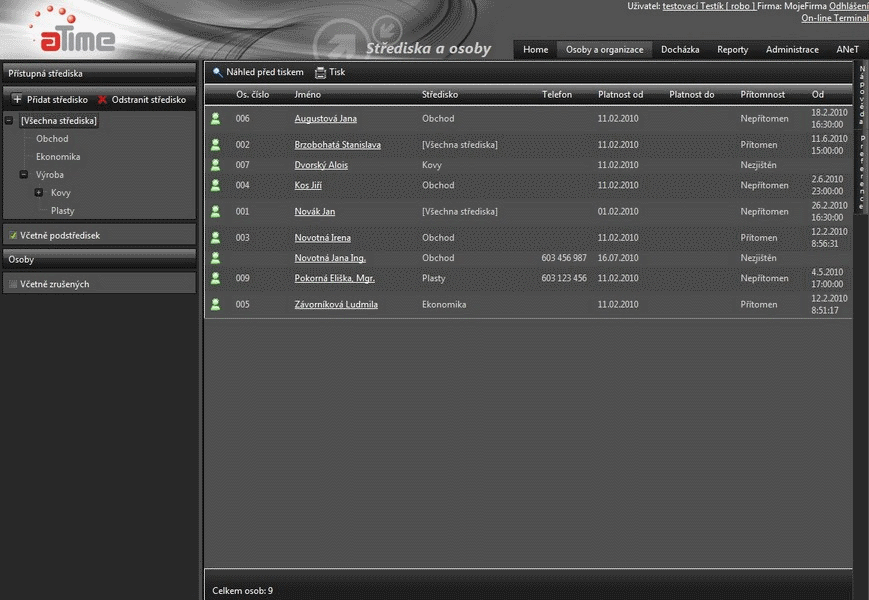
Task: Click the person icon for Brzobohatá Stanislava
Action: 216,145
